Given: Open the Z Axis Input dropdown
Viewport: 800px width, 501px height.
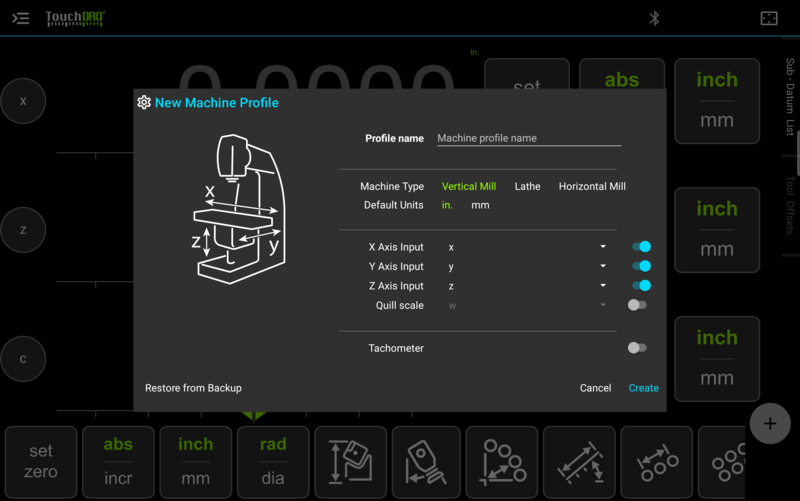Looking at the screenshot, I should tap(528, 286).
